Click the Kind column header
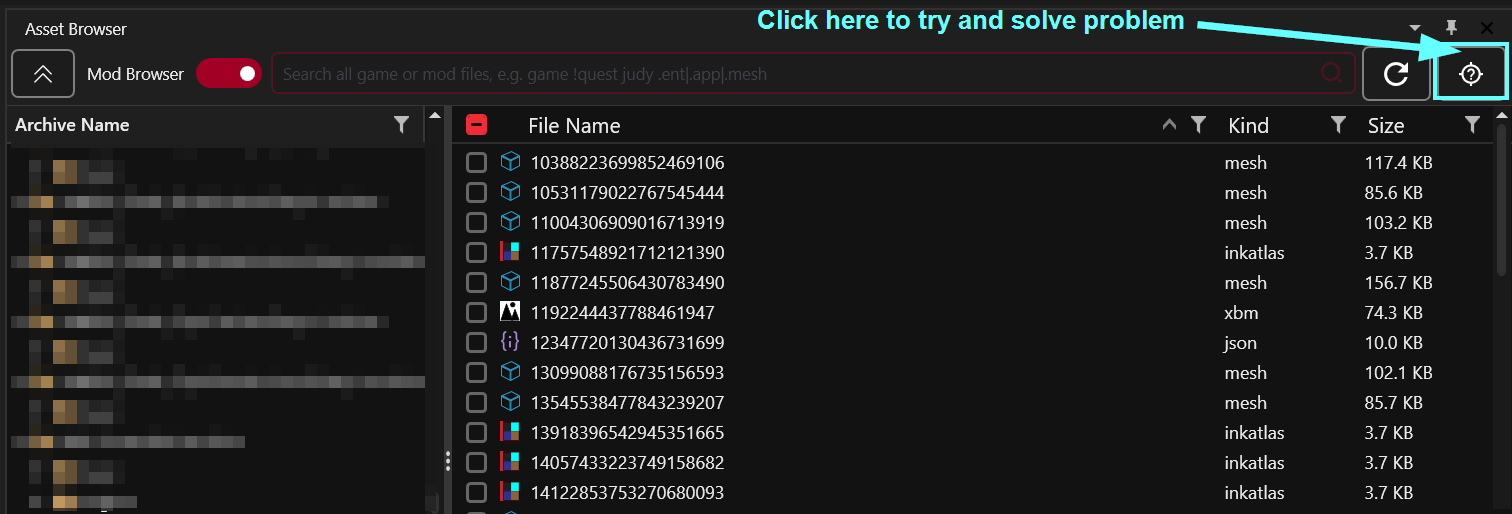Viewport: 1512px width, 514px height. [1248, 126]
